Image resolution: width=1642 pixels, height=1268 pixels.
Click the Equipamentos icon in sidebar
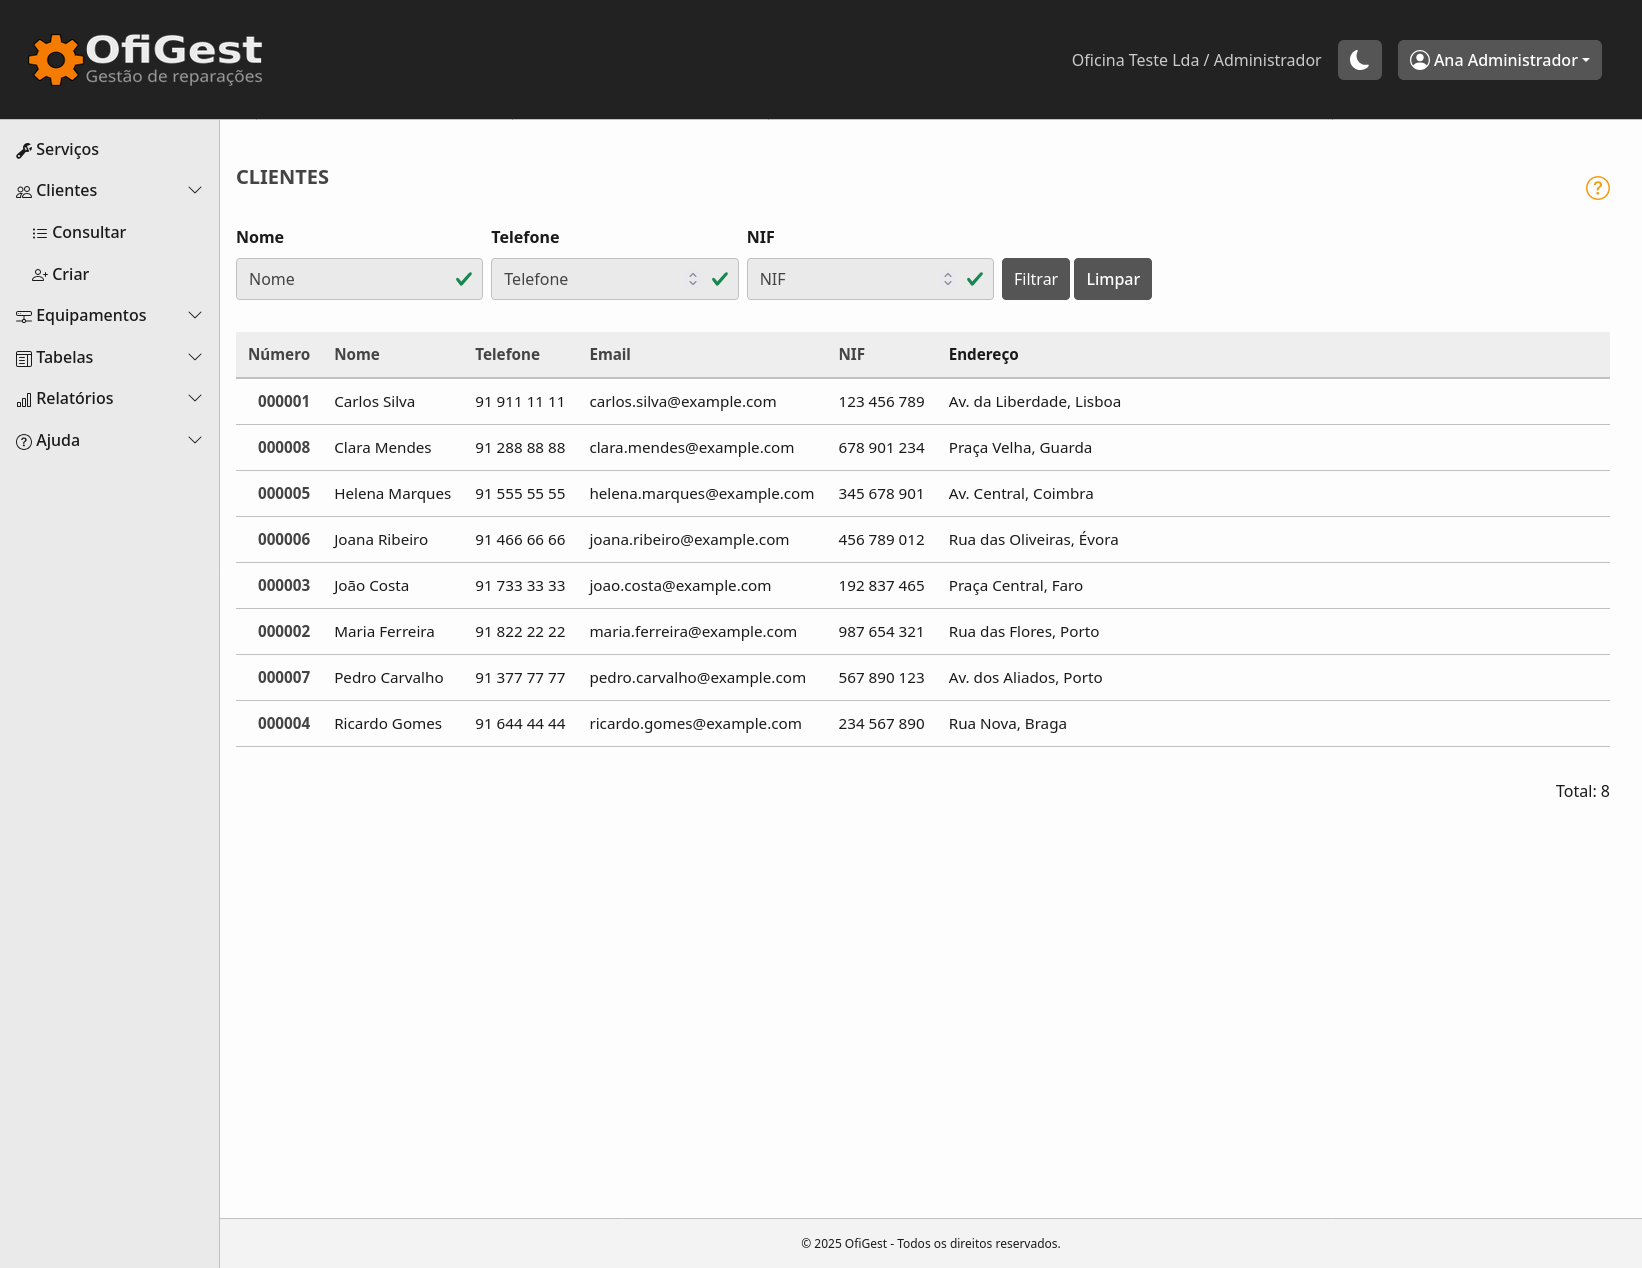(24, 316)
